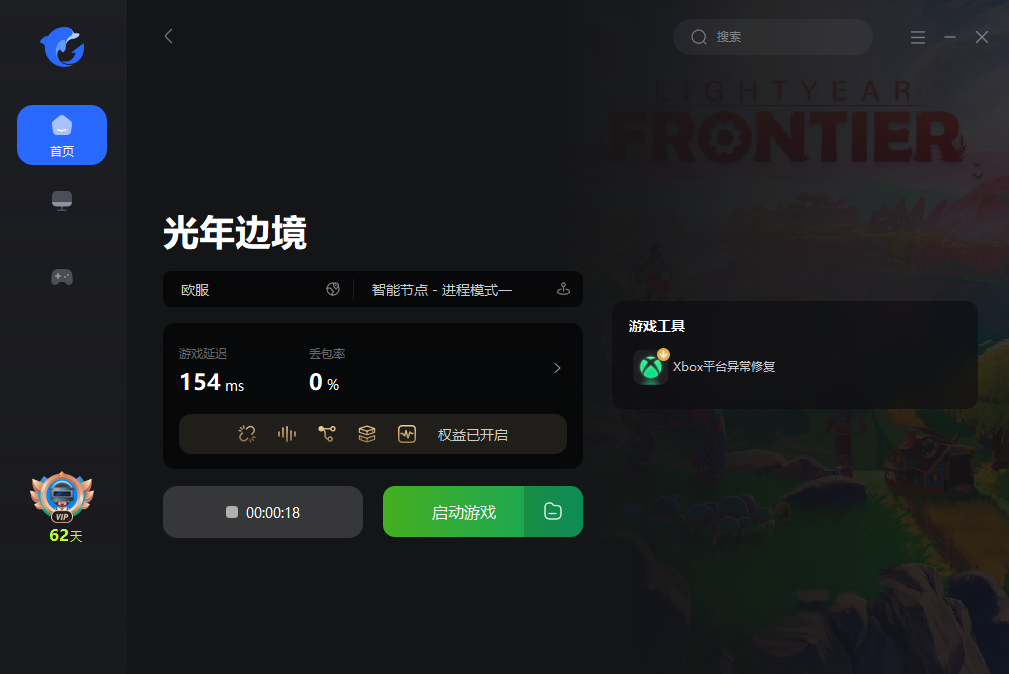This screenshot has width=1009, height=674.
Task: Expand latency details with right chevron
Action: coord(557,368)
